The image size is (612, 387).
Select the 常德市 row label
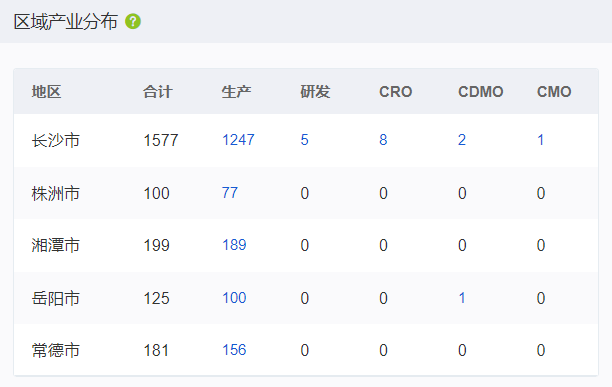55,350
